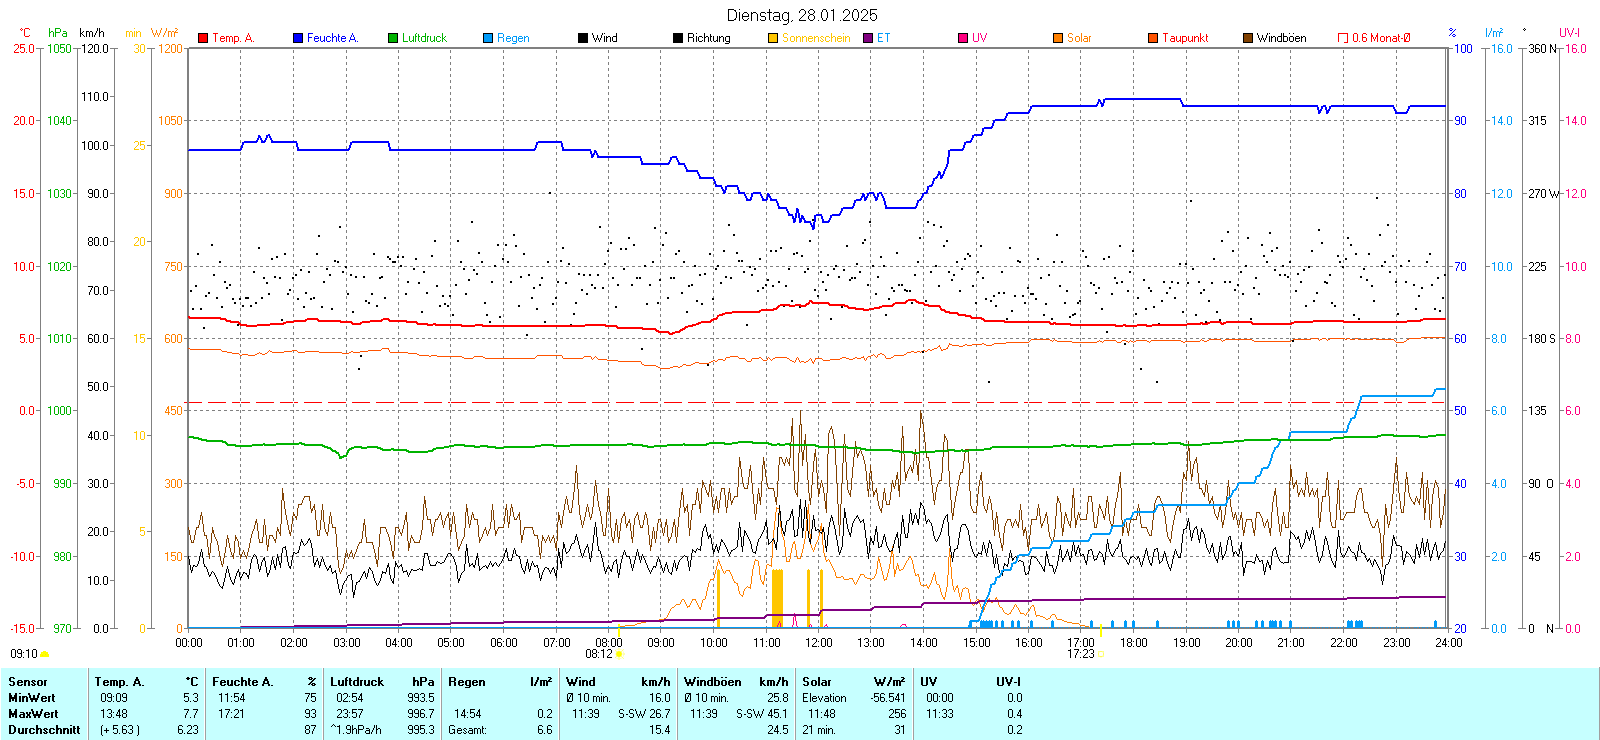Viewport: 1600px width, 740px height.
Task: Click the sun icon beside 09:10
Action: tap(44, 654)
